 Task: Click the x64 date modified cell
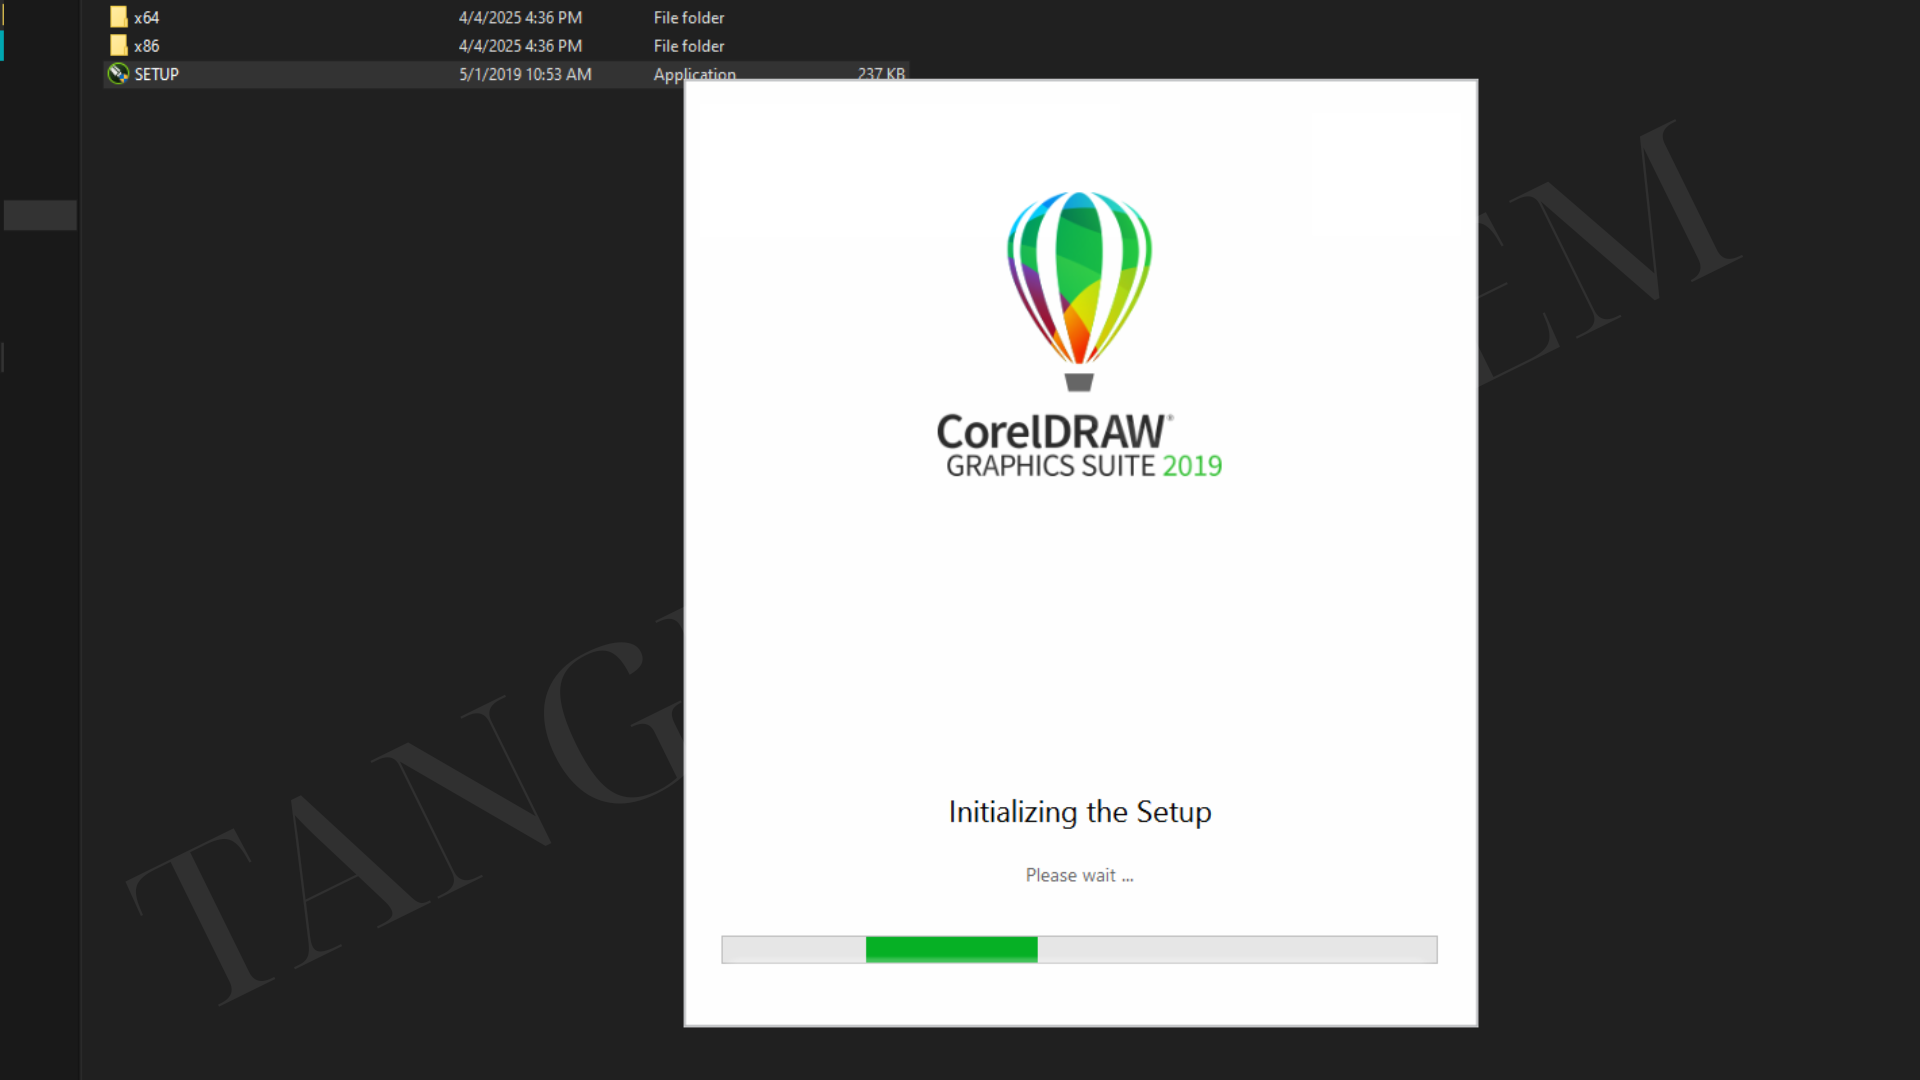(520, 18)
